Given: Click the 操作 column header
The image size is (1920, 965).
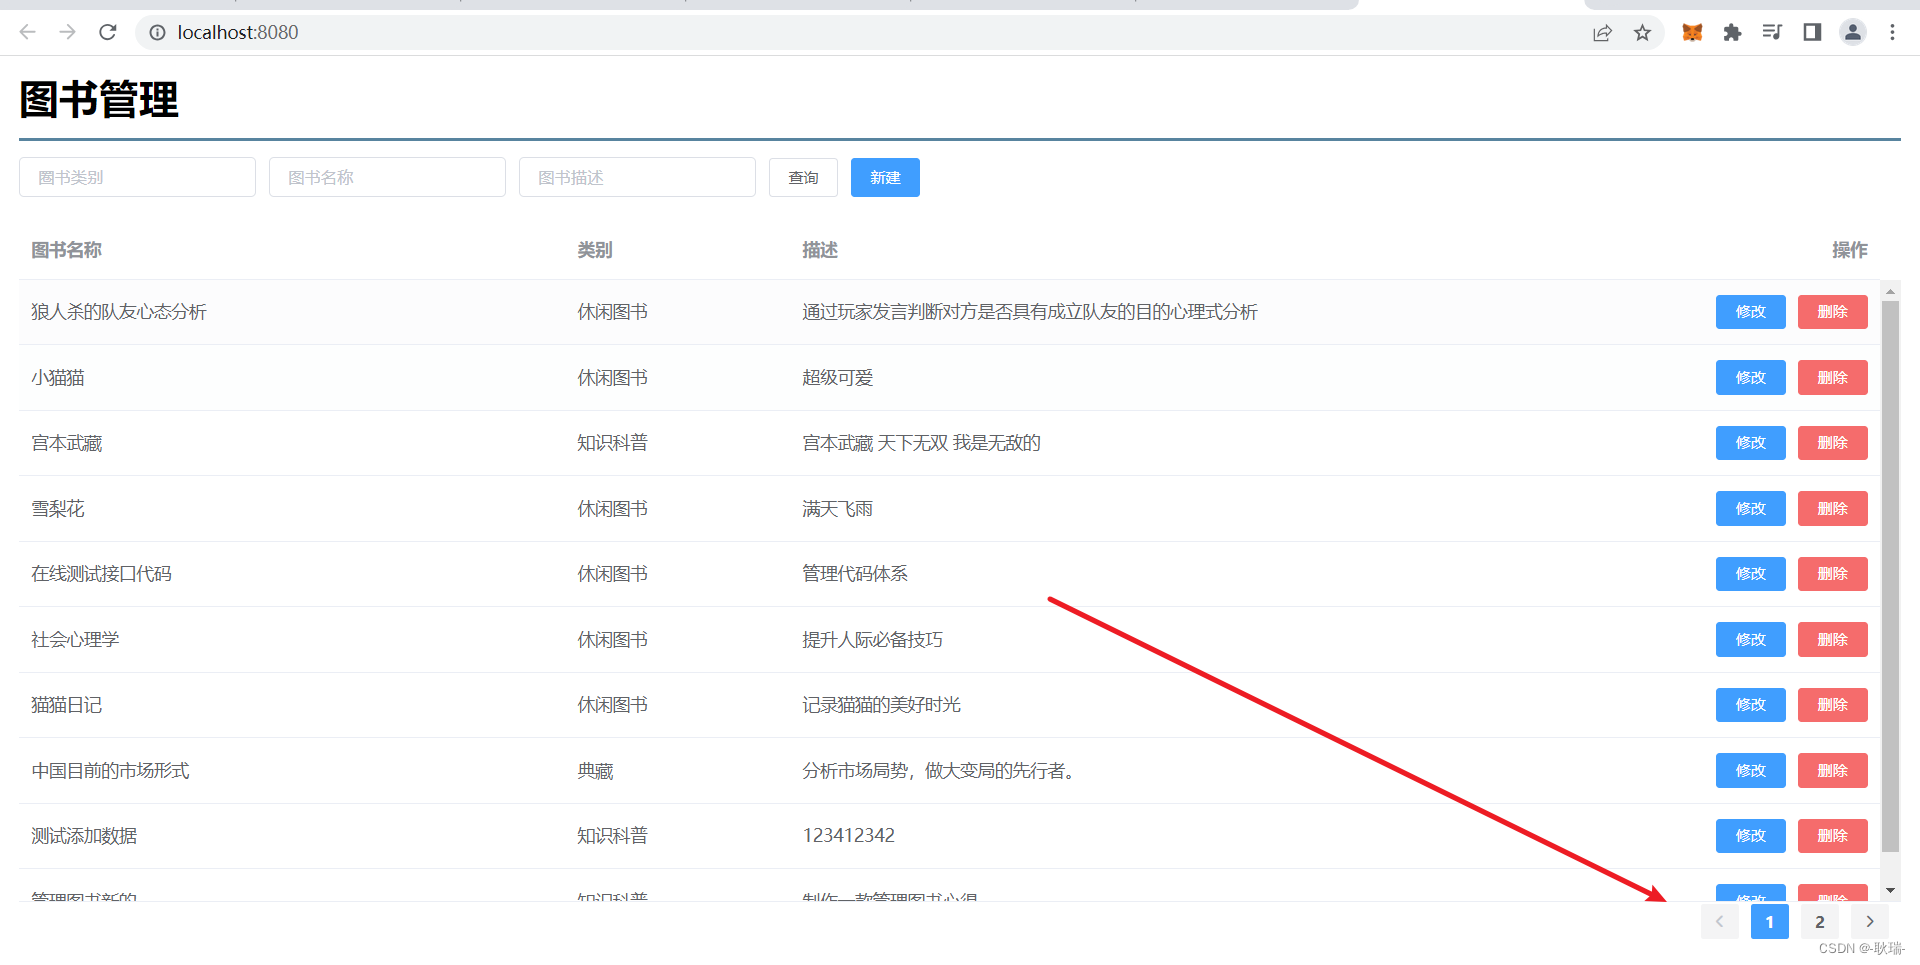Looking at the screenshot, I should point(1850,250).
